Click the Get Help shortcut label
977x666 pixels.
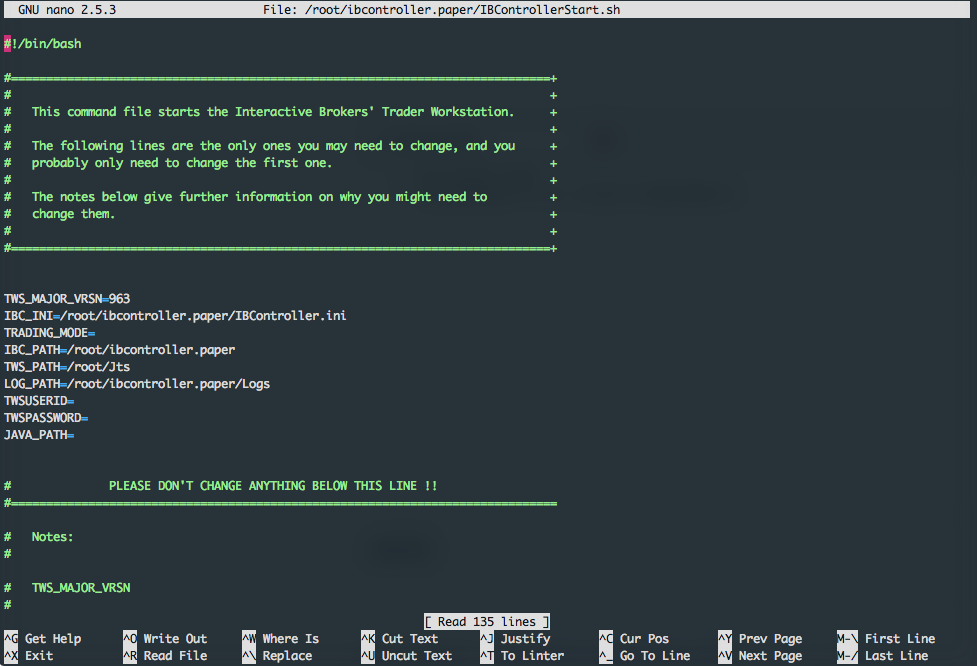click(53, 639)
